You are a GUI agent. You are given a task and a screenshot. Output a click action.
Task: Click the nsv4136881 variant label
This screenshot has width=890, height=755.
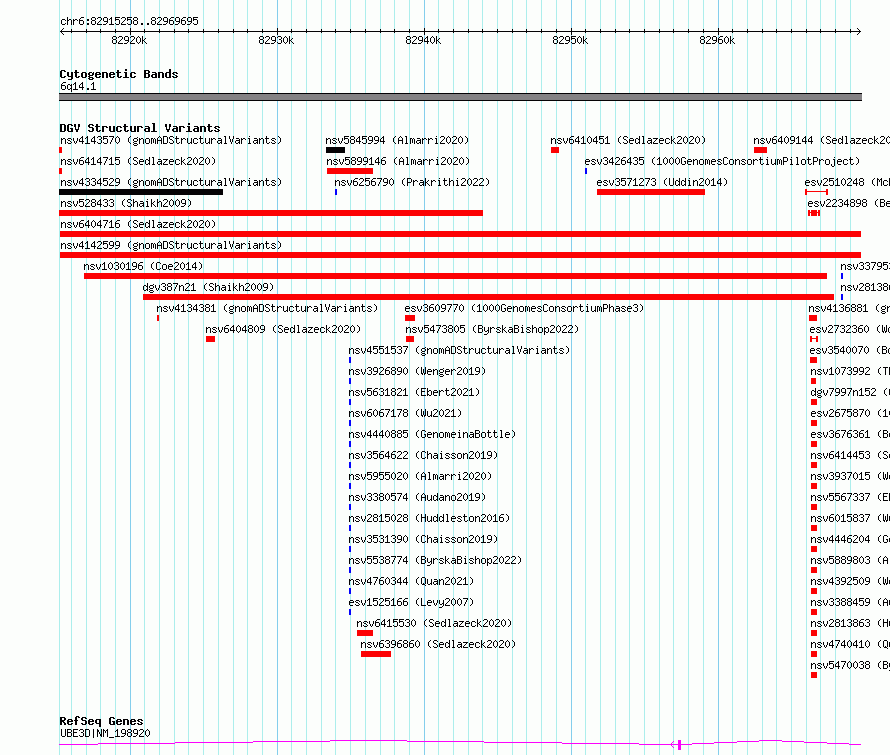coord(849,308)
